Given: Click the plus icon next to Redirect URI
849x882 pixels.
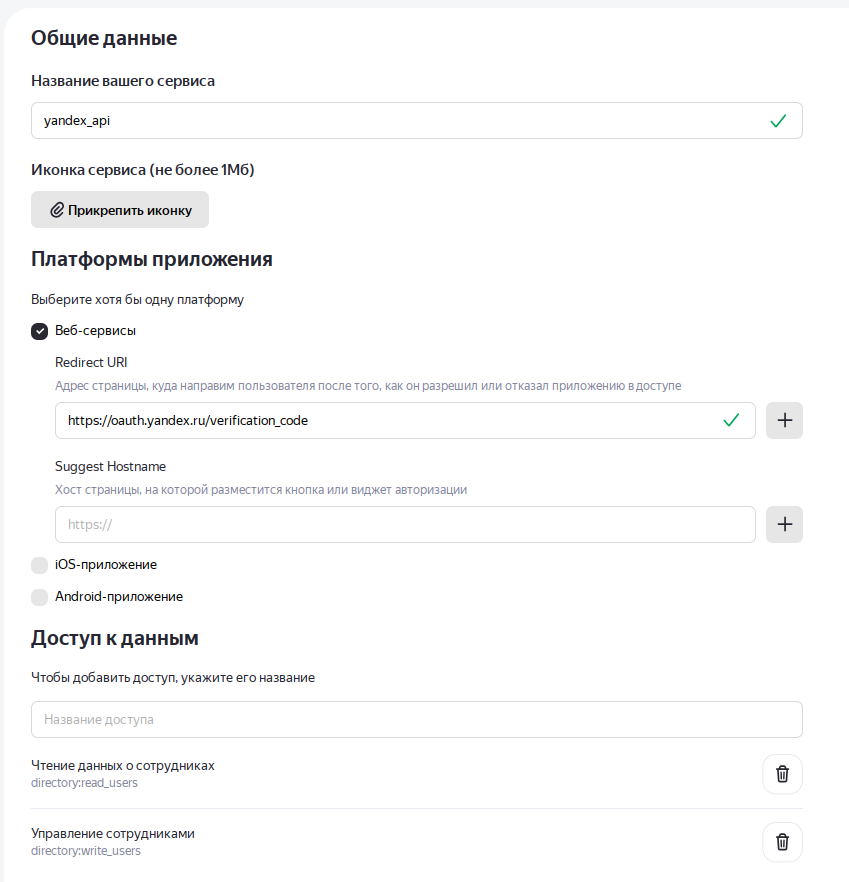Looking at the screenshot, I should coord(784,420).
